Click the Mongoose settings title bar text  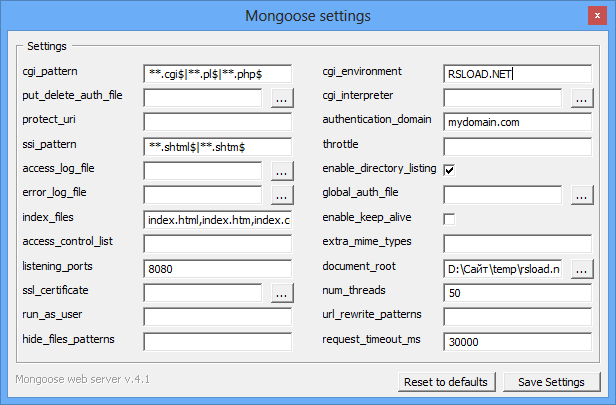click(308, 16)
